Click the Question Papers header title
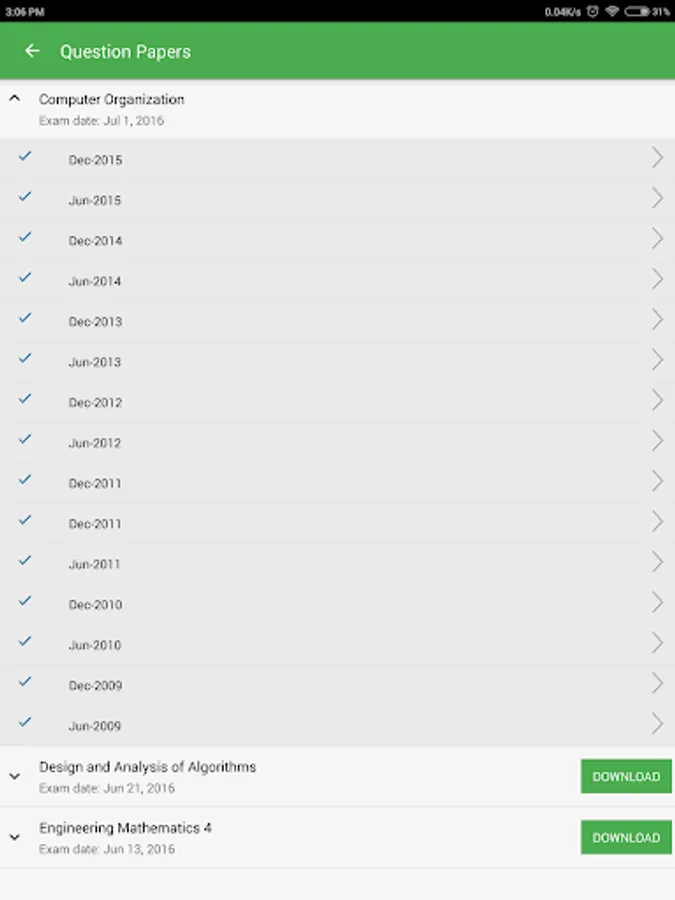Image resolution: width=675 pixels, height=900 pixels. [x=125, y=52]
